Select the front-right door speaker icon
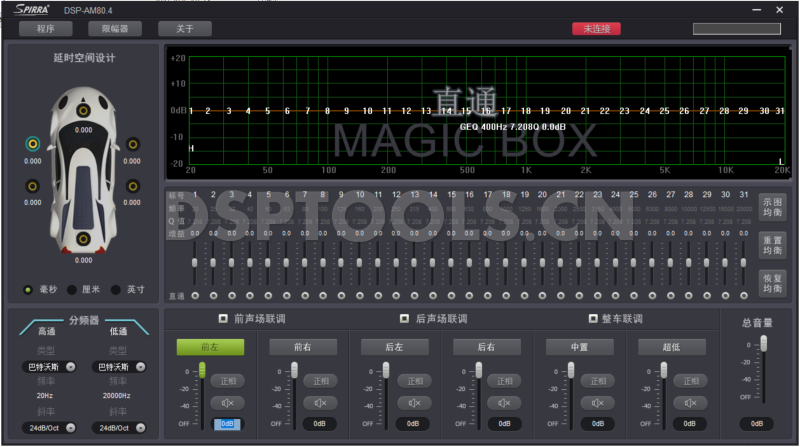 coord(133,144)
